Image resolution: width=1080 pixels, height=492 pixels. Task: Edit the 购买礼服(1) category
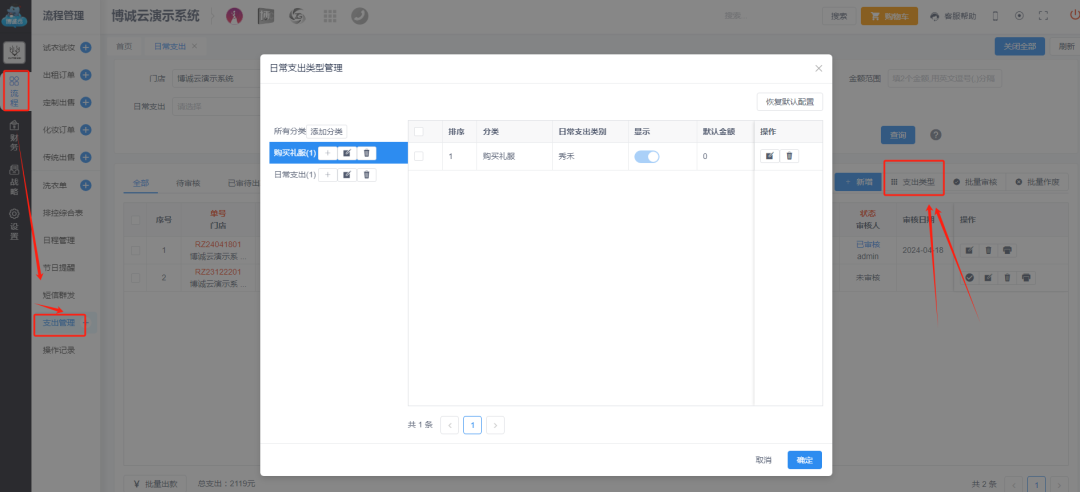[x=346, y=153]
